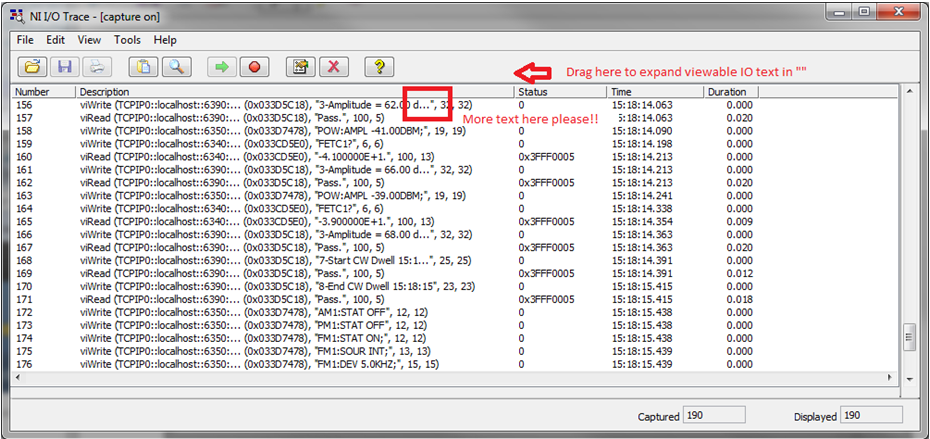Click status 0x3FFF0005 in row 160
This screenshot has width=930, height=439.
pos(546,157)
